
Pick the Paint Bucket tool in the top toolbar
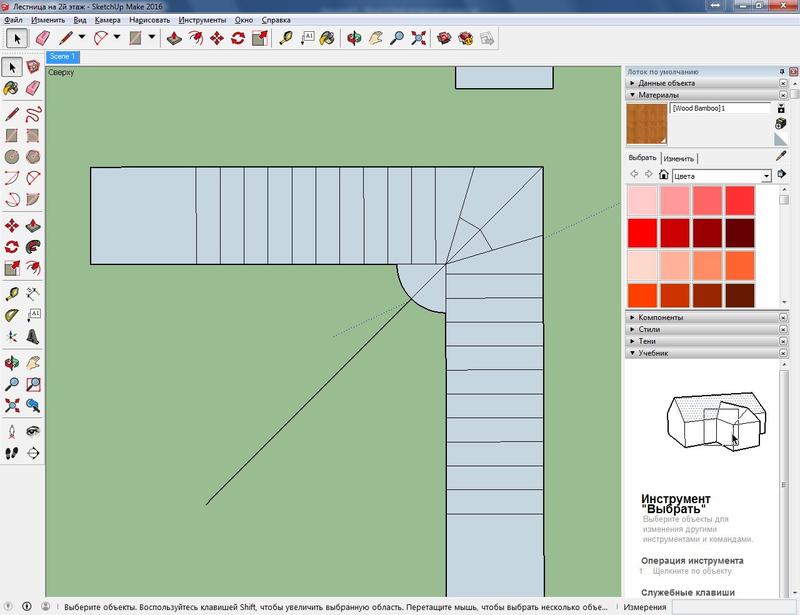tap(330, 38)
